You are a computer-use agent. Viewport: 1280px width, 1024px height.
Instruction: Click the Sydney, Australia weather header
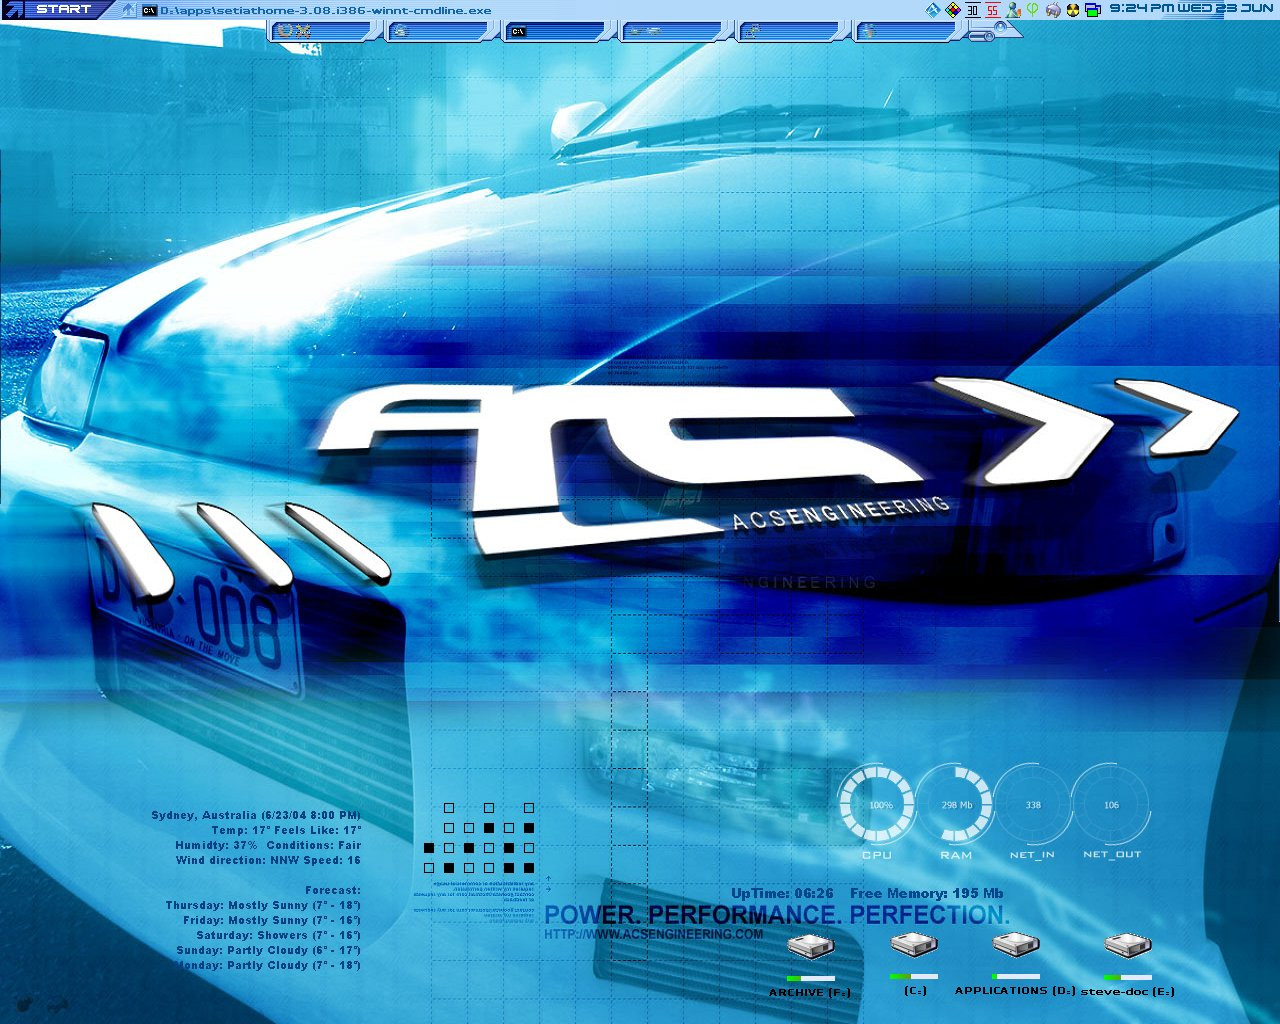coord(256,815)
